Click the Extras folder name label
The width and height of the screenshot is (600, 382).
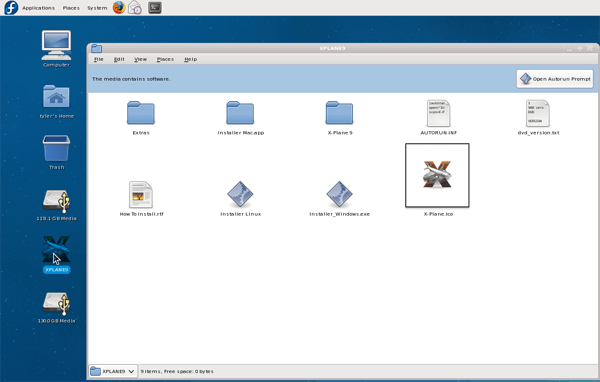click(141, 133)
